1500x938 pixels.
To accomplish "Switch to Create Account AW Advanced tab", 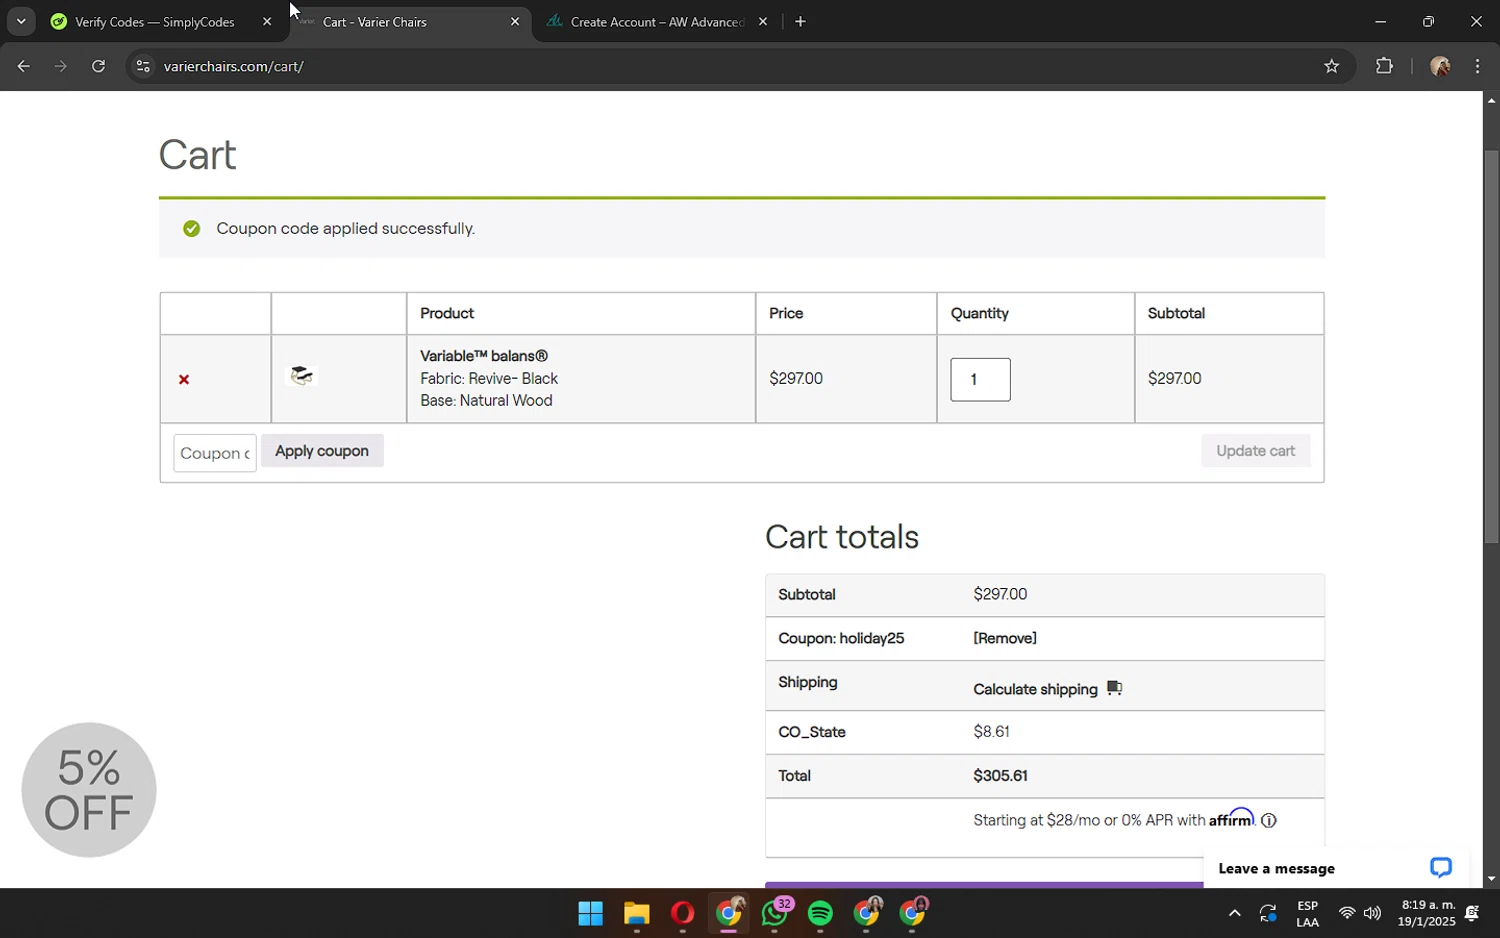I will pos(658,22).
